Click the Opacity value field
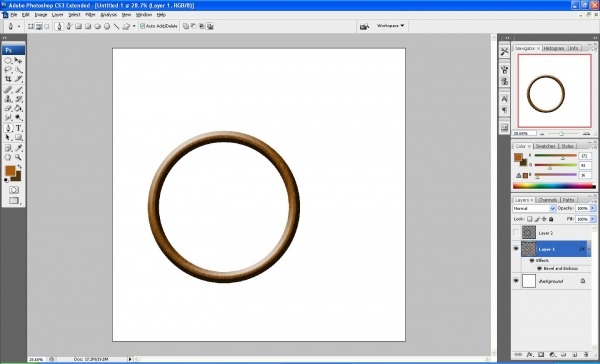Screen dimensions: 600x364 [x=582, y=208]
